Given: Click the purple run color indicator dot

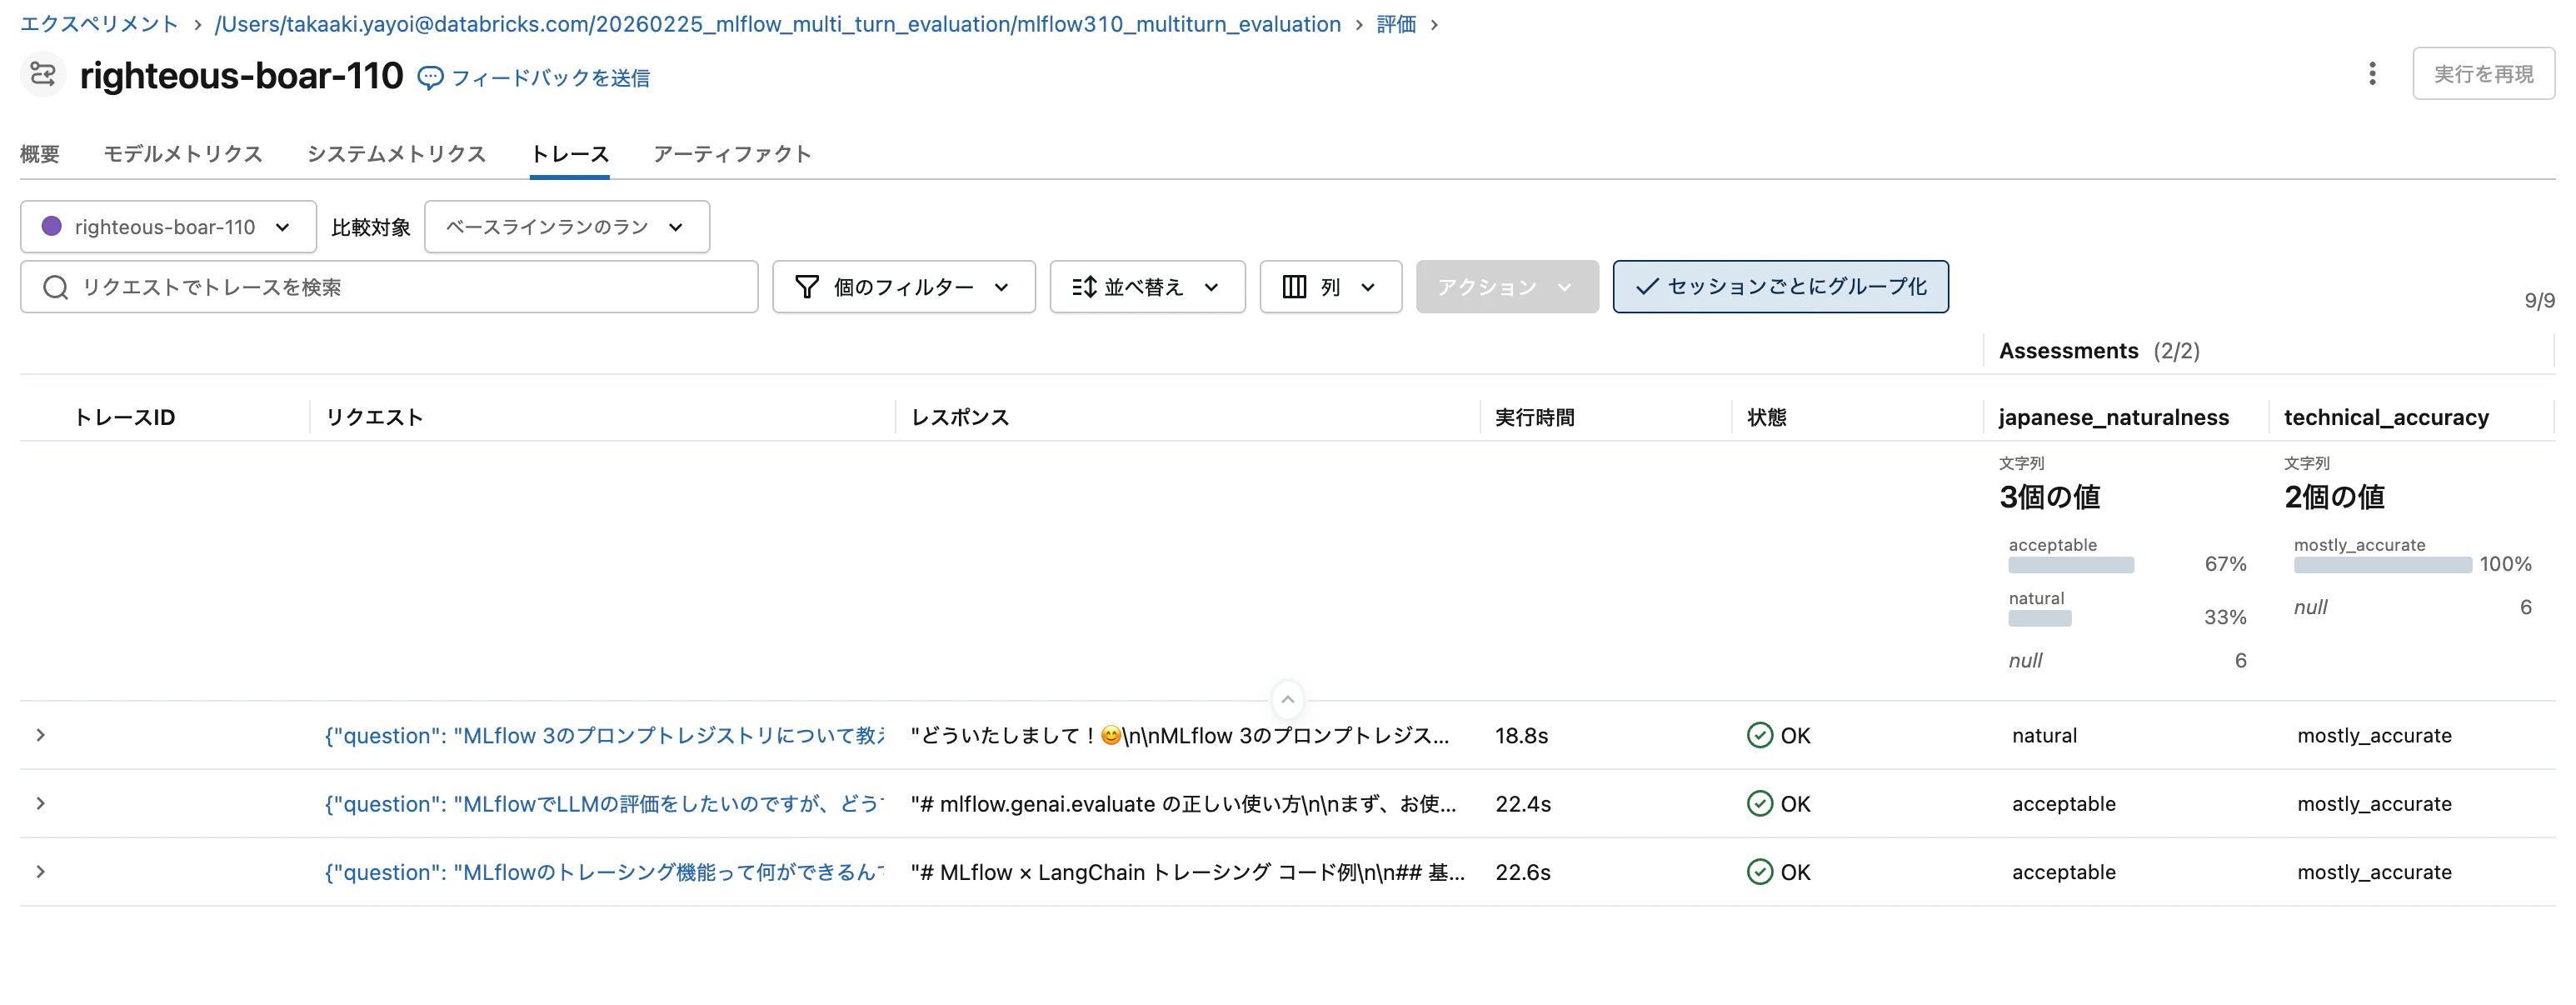Looking at the screenshot, I should (52, 226).
